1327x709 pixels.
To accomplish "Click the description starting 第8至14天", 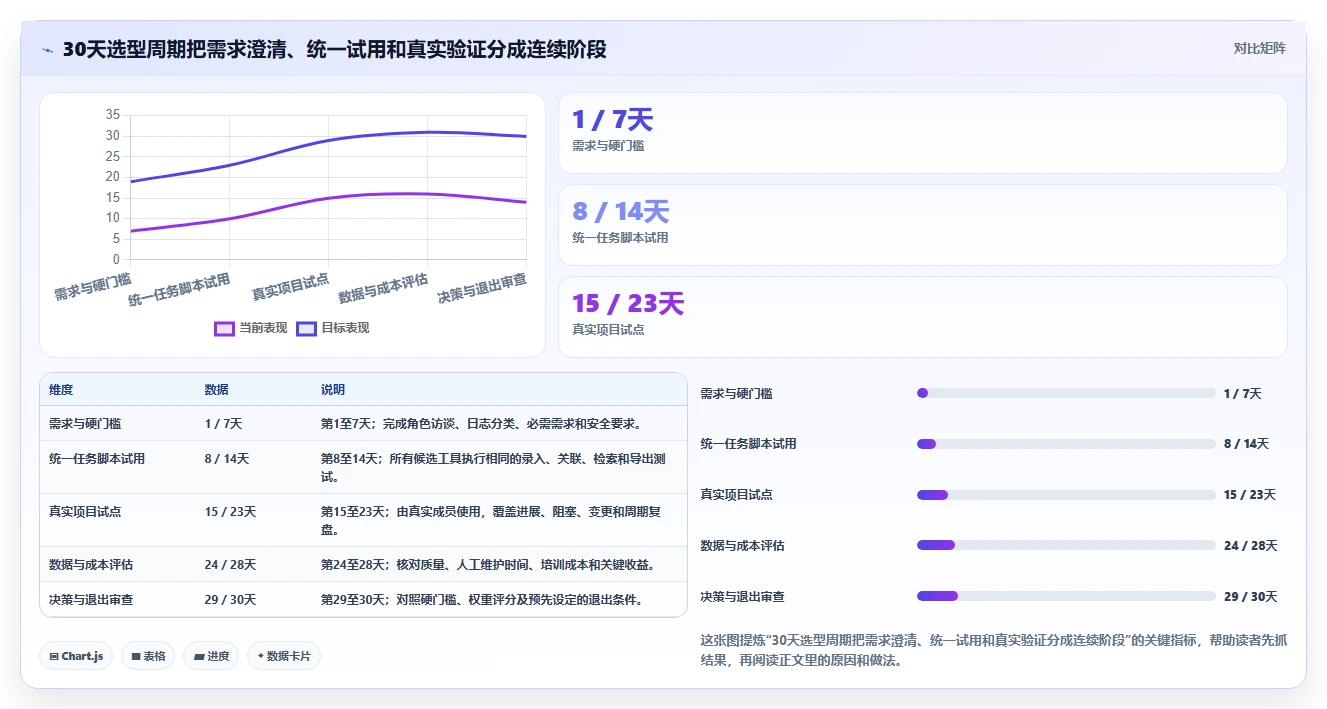I will (x=494, y=468).
